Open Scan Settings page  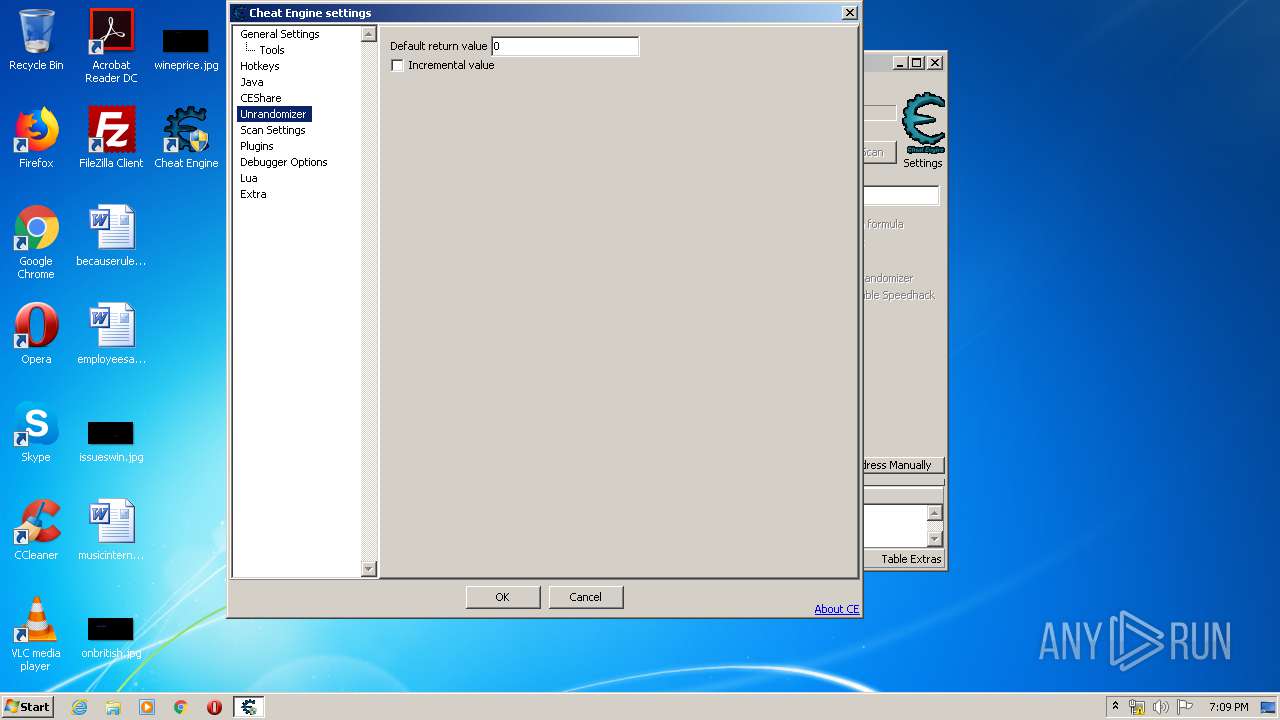273,130
